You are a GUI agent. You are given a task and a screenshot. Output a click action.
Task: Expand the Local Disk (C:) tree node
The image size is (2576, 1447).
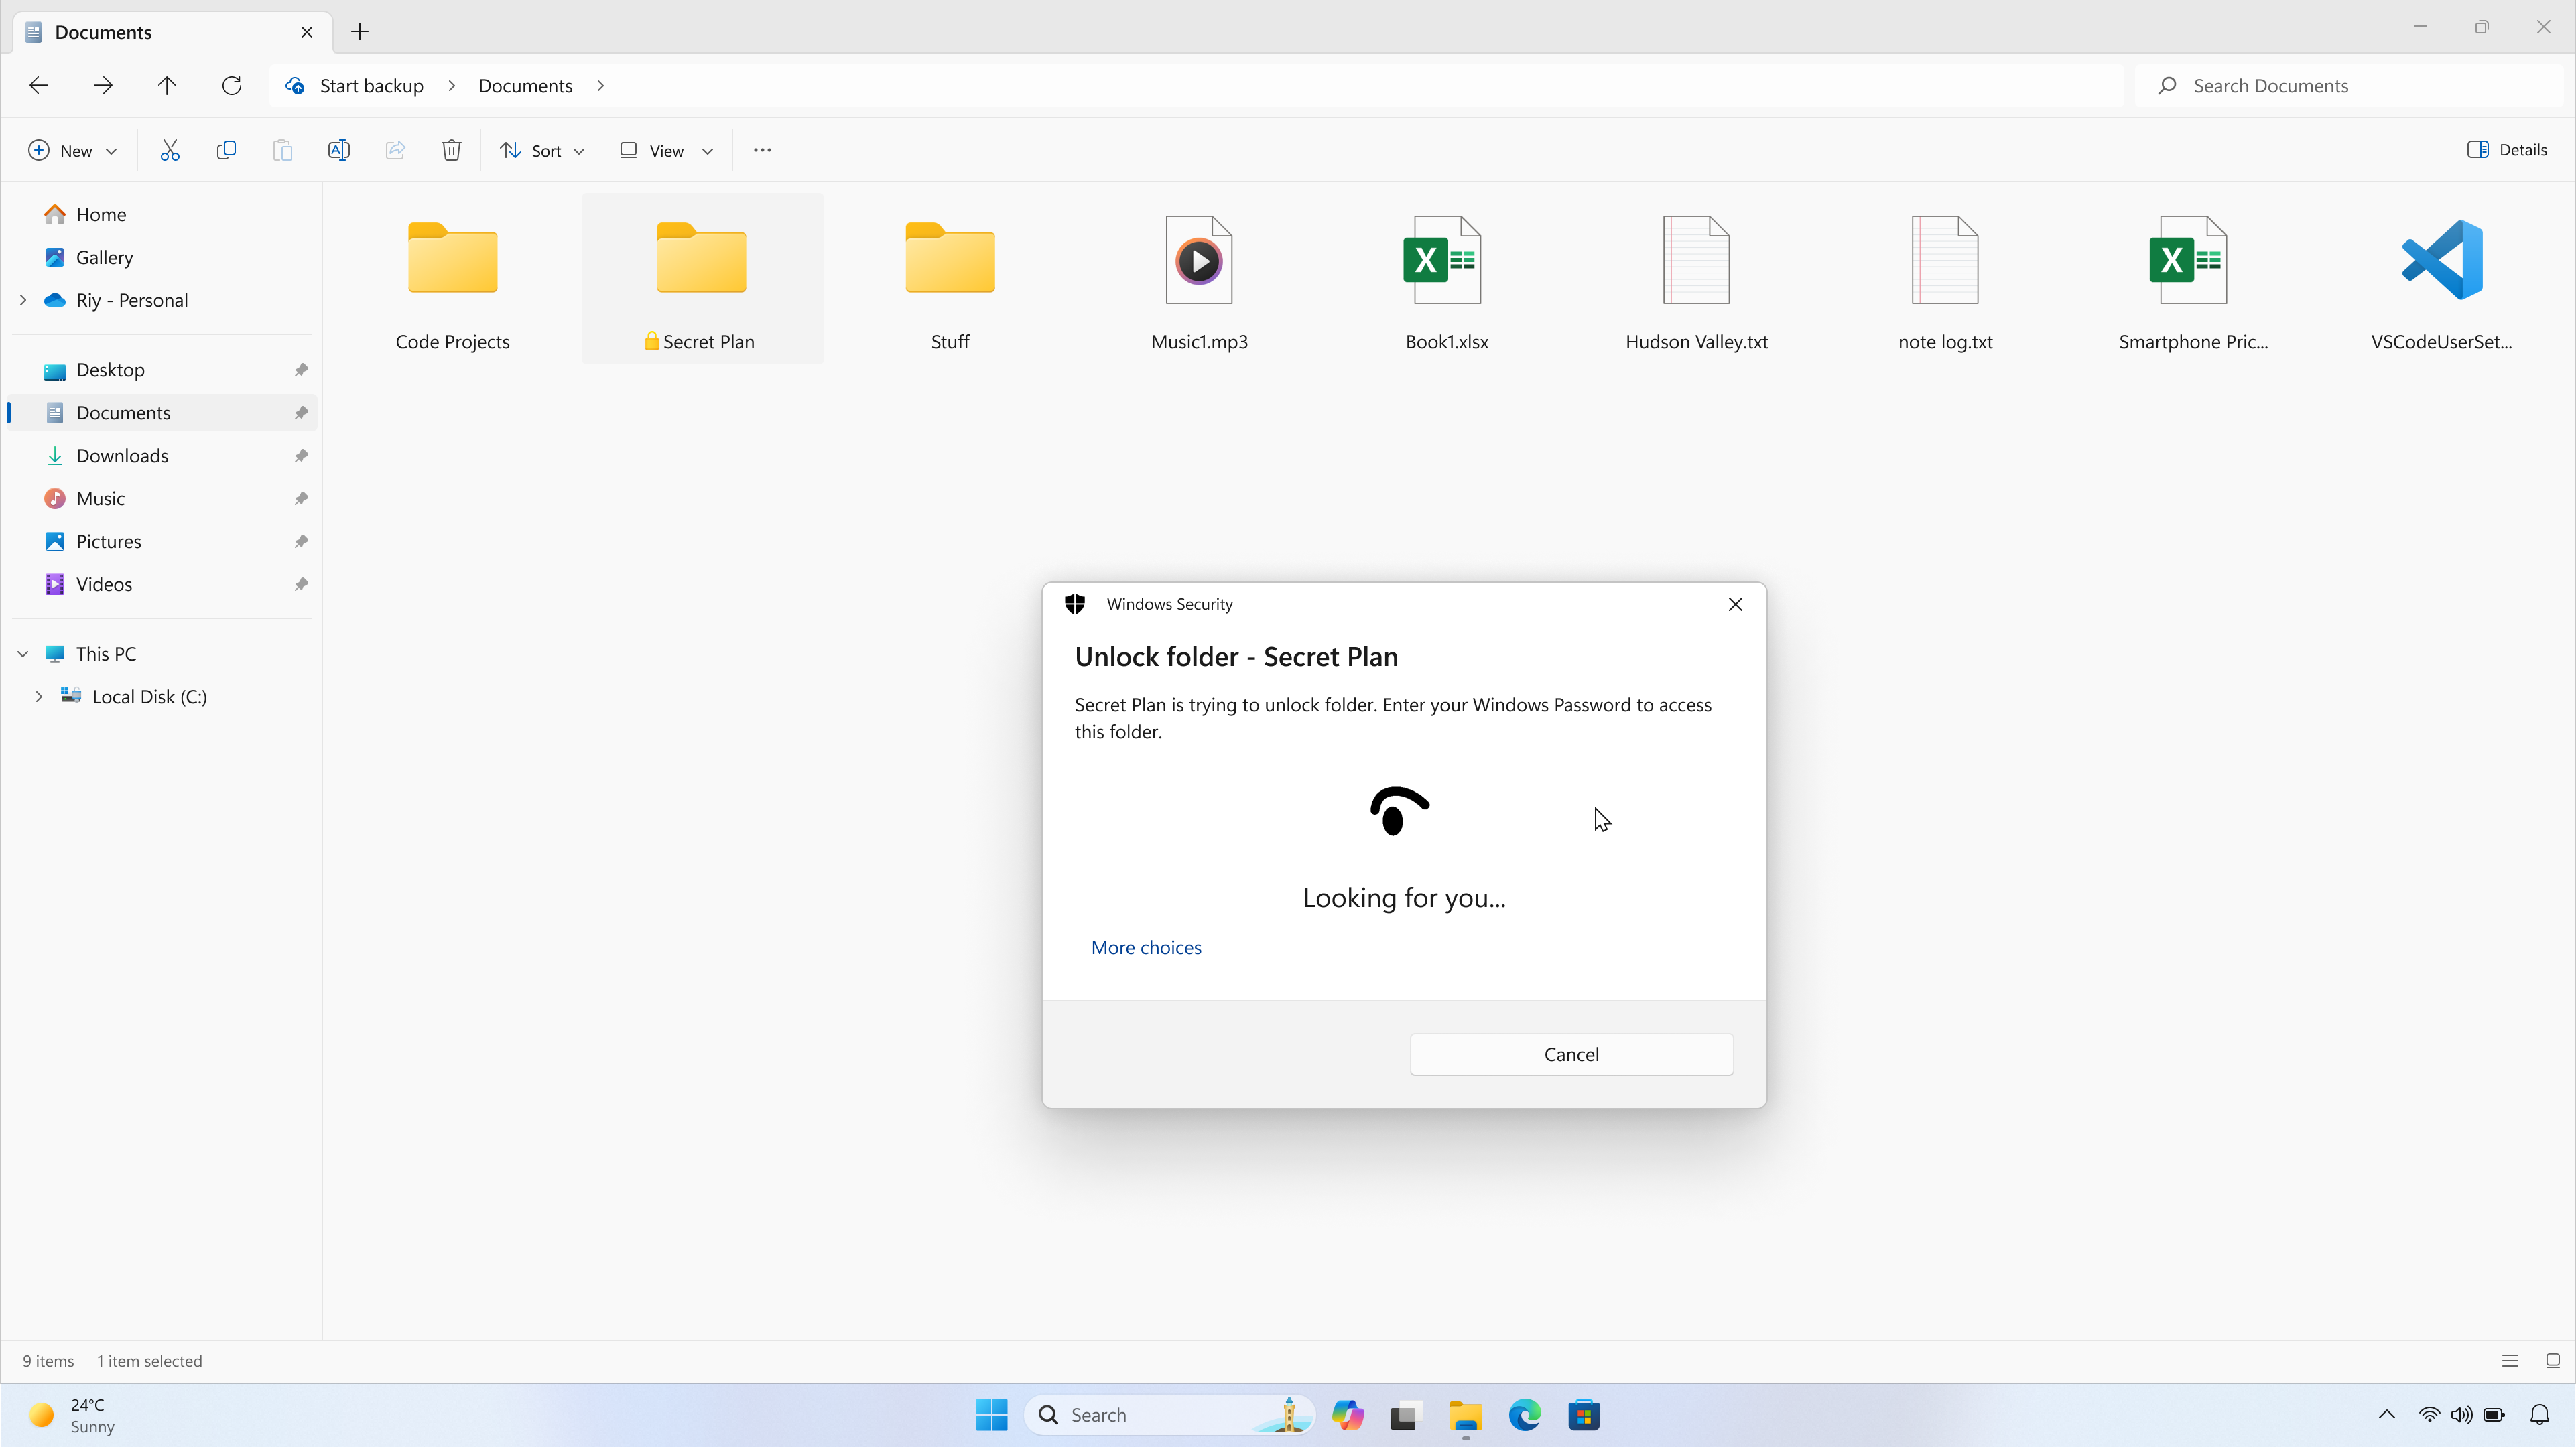pyautogui.click(x=39, y=695)
